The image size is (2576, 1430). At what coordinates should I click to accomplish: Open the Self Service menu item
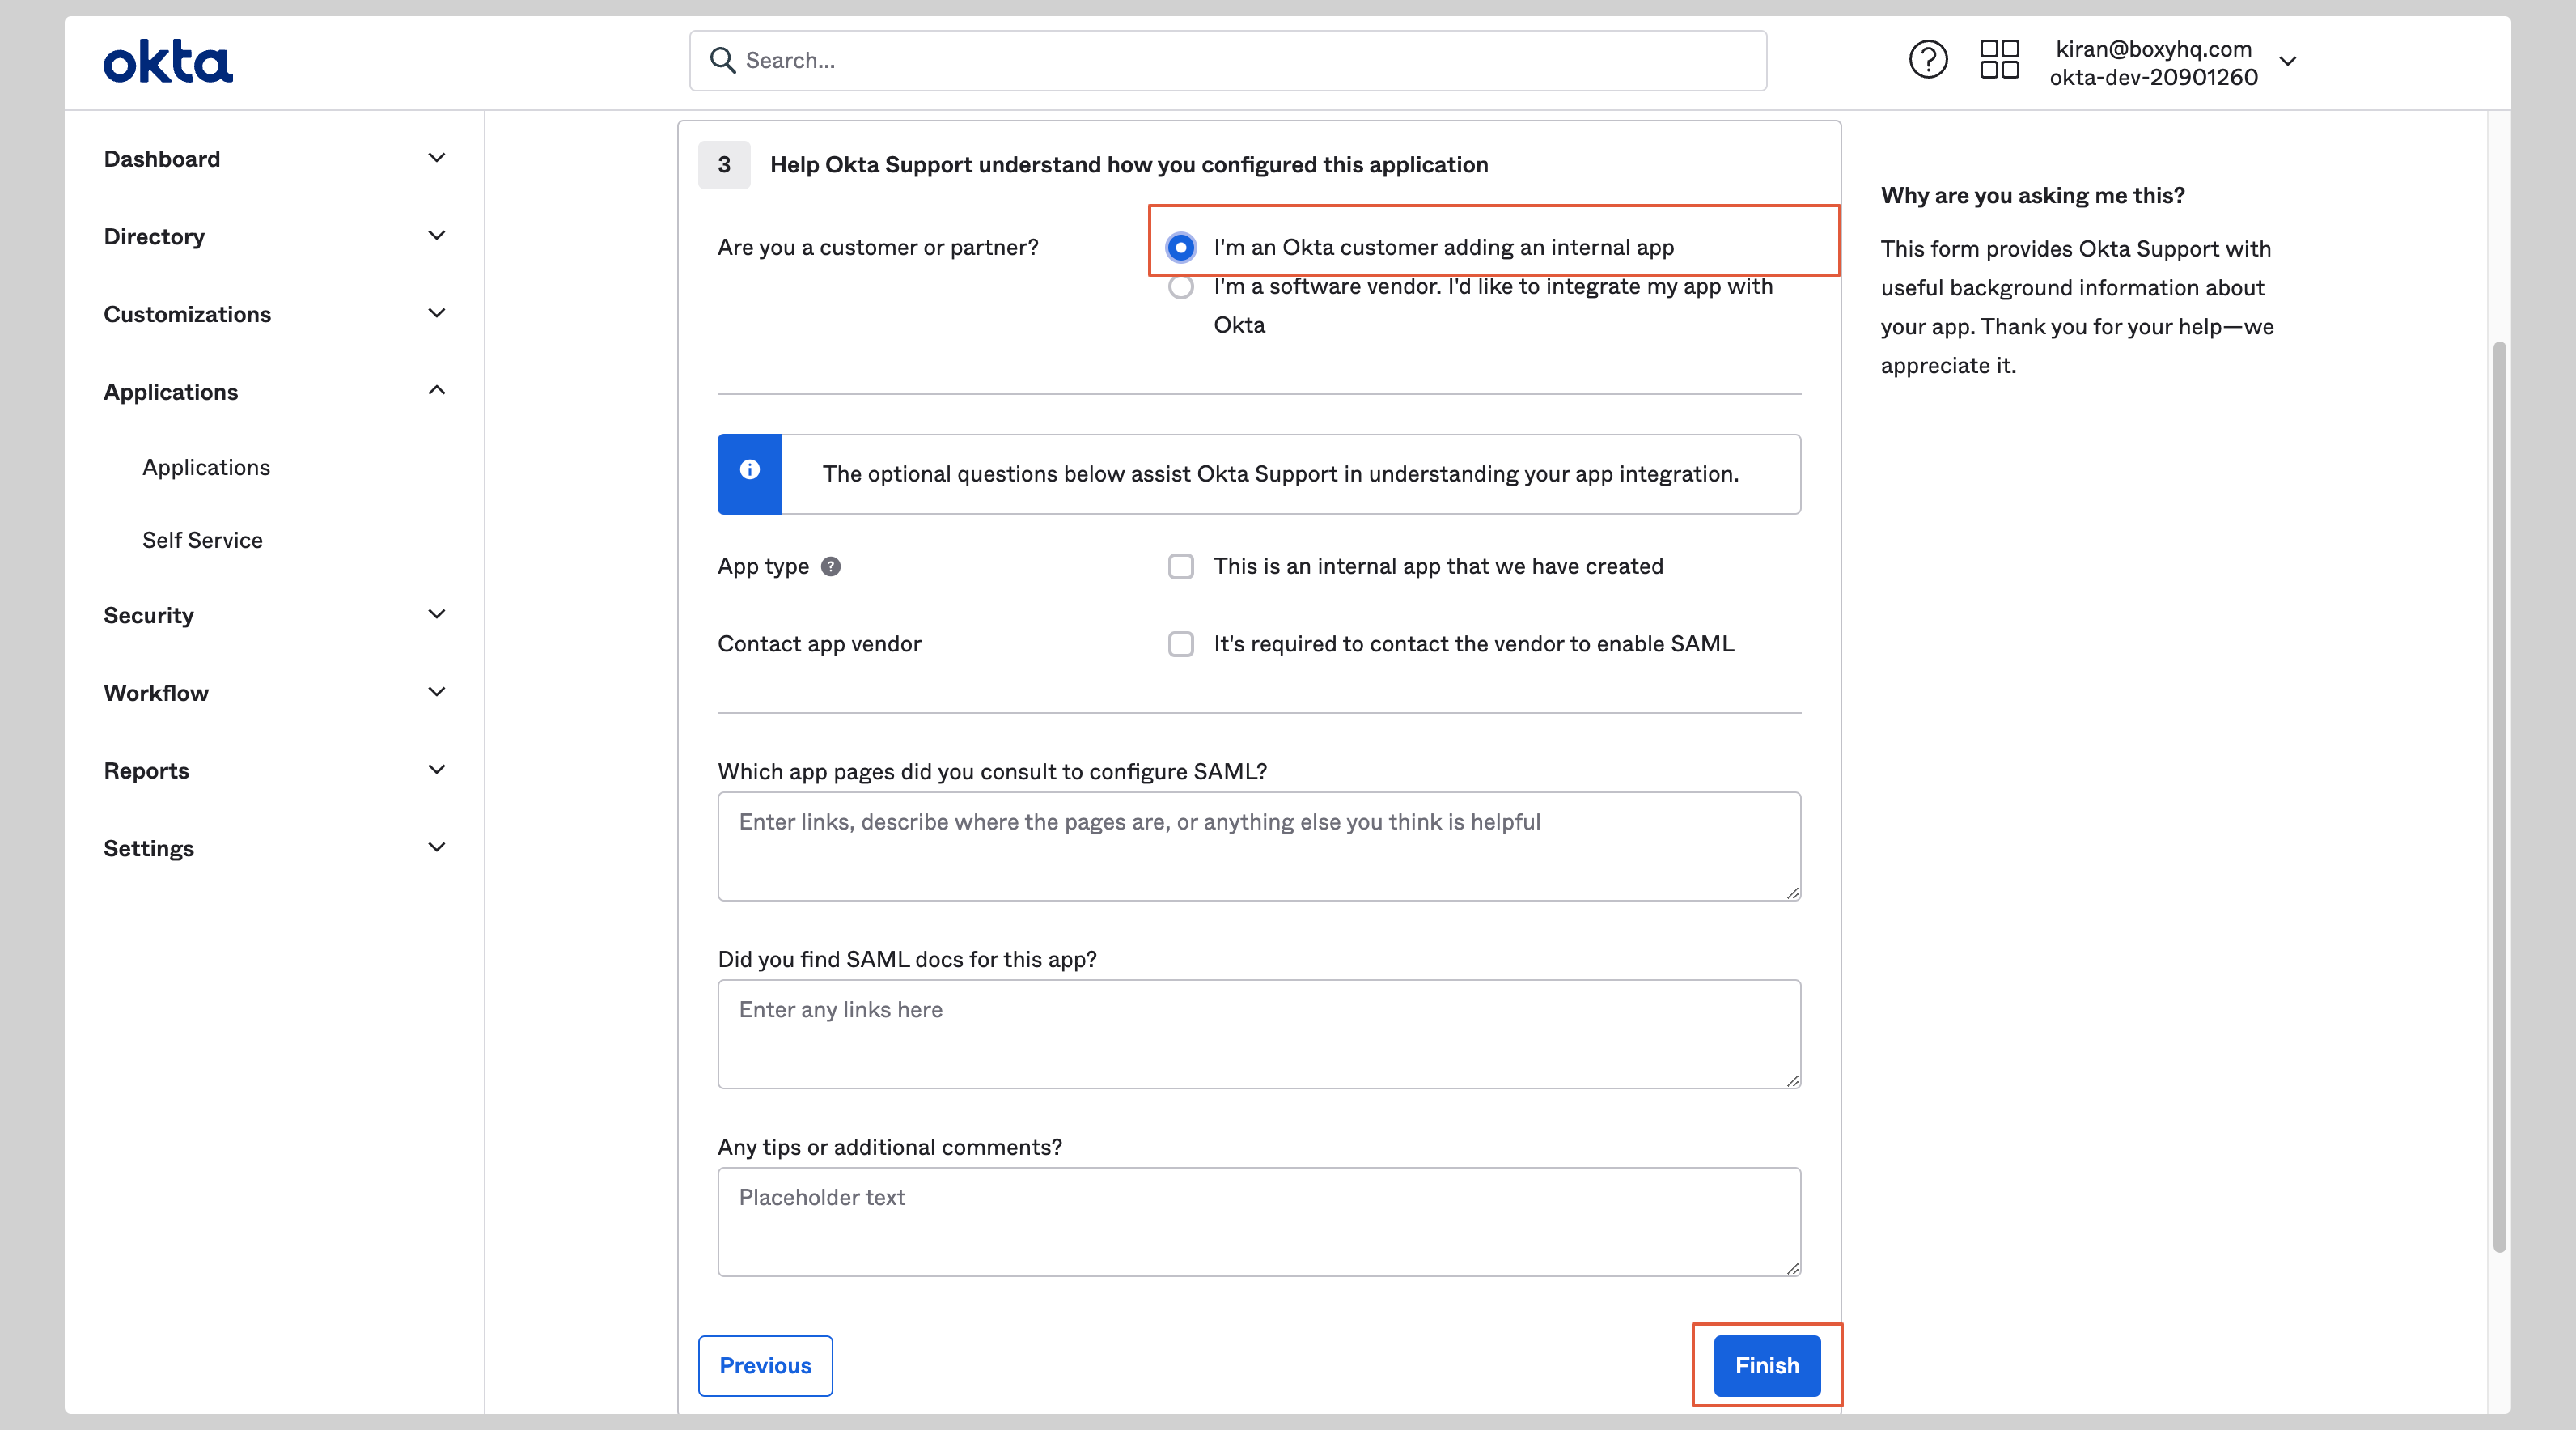[202, 539]
